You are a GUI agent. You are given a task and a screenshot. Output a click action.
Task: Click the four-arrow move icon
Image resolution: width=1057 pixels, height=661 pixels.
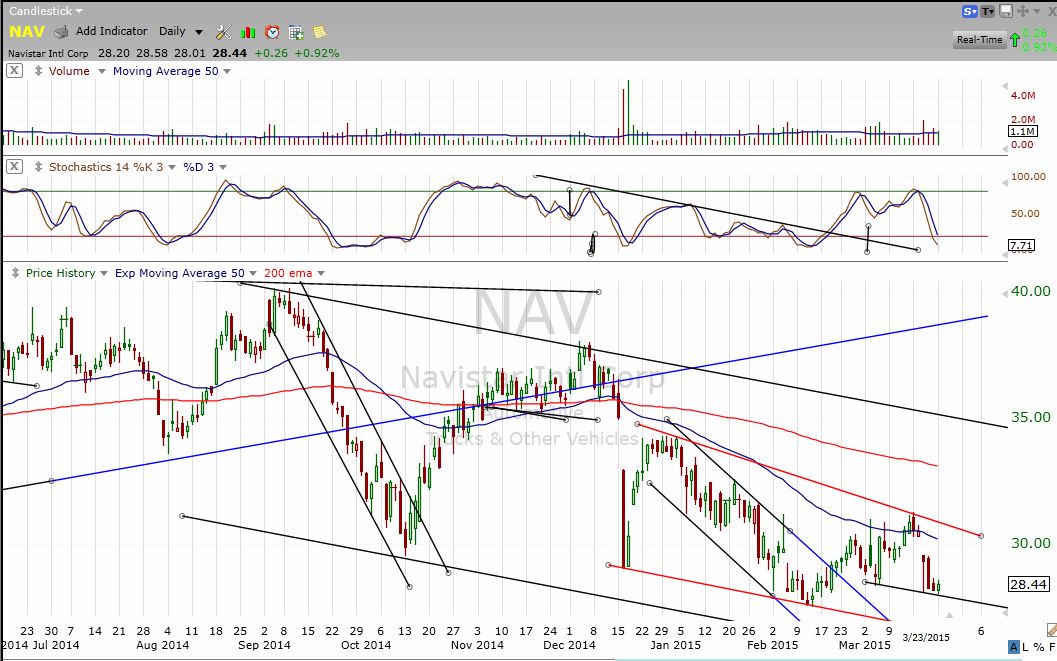tap(1025, 11)
